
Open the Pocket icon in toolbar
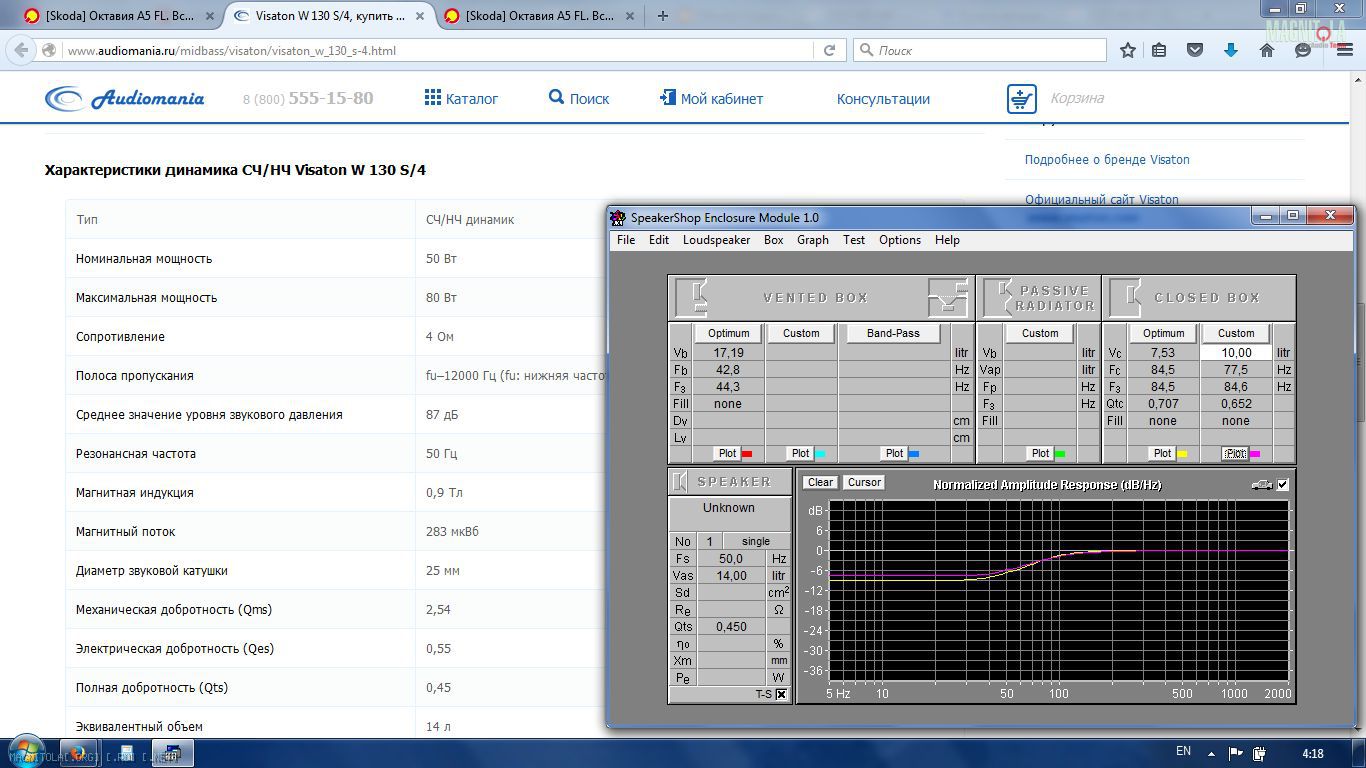[1194, 50]
